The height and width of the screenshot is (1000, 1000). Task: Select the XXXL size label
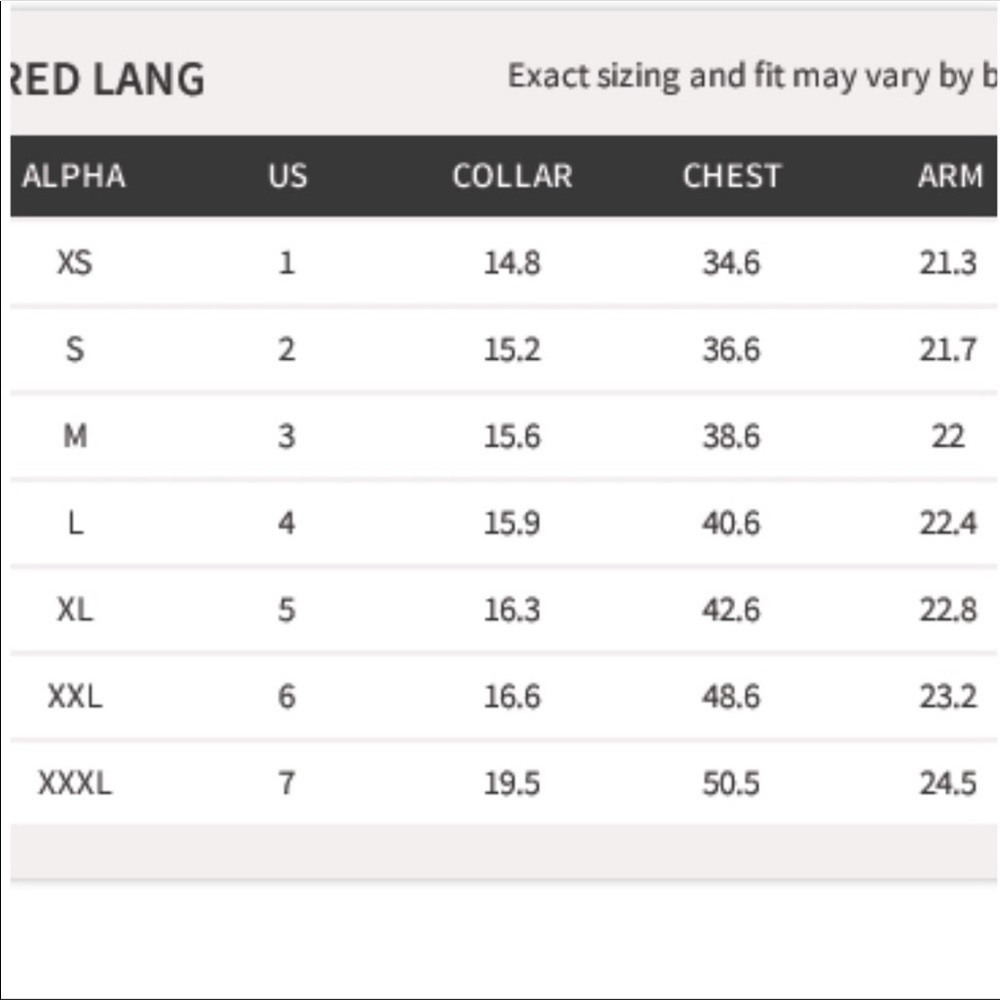click(x=75, y=783)
